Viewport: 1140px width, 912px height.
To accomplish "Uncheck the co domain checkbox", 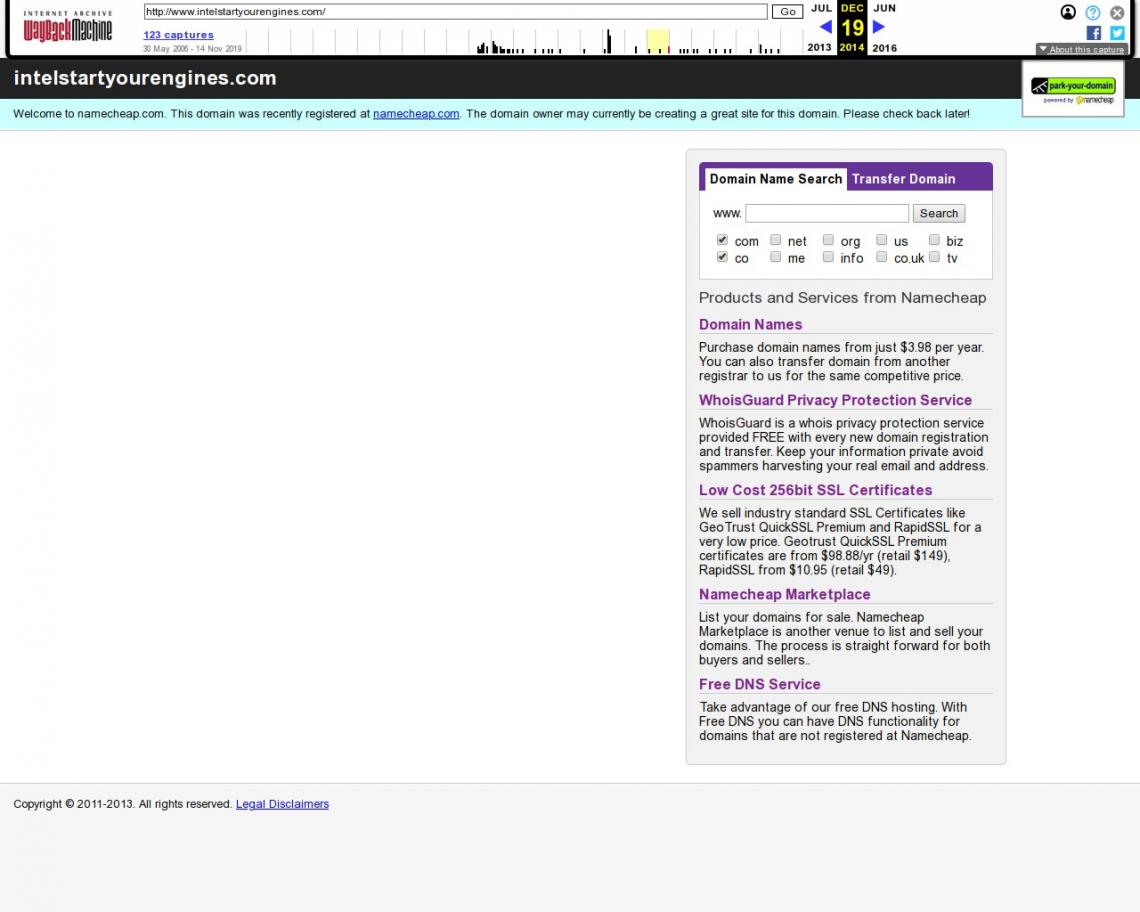I will click(x=722, y=257).
